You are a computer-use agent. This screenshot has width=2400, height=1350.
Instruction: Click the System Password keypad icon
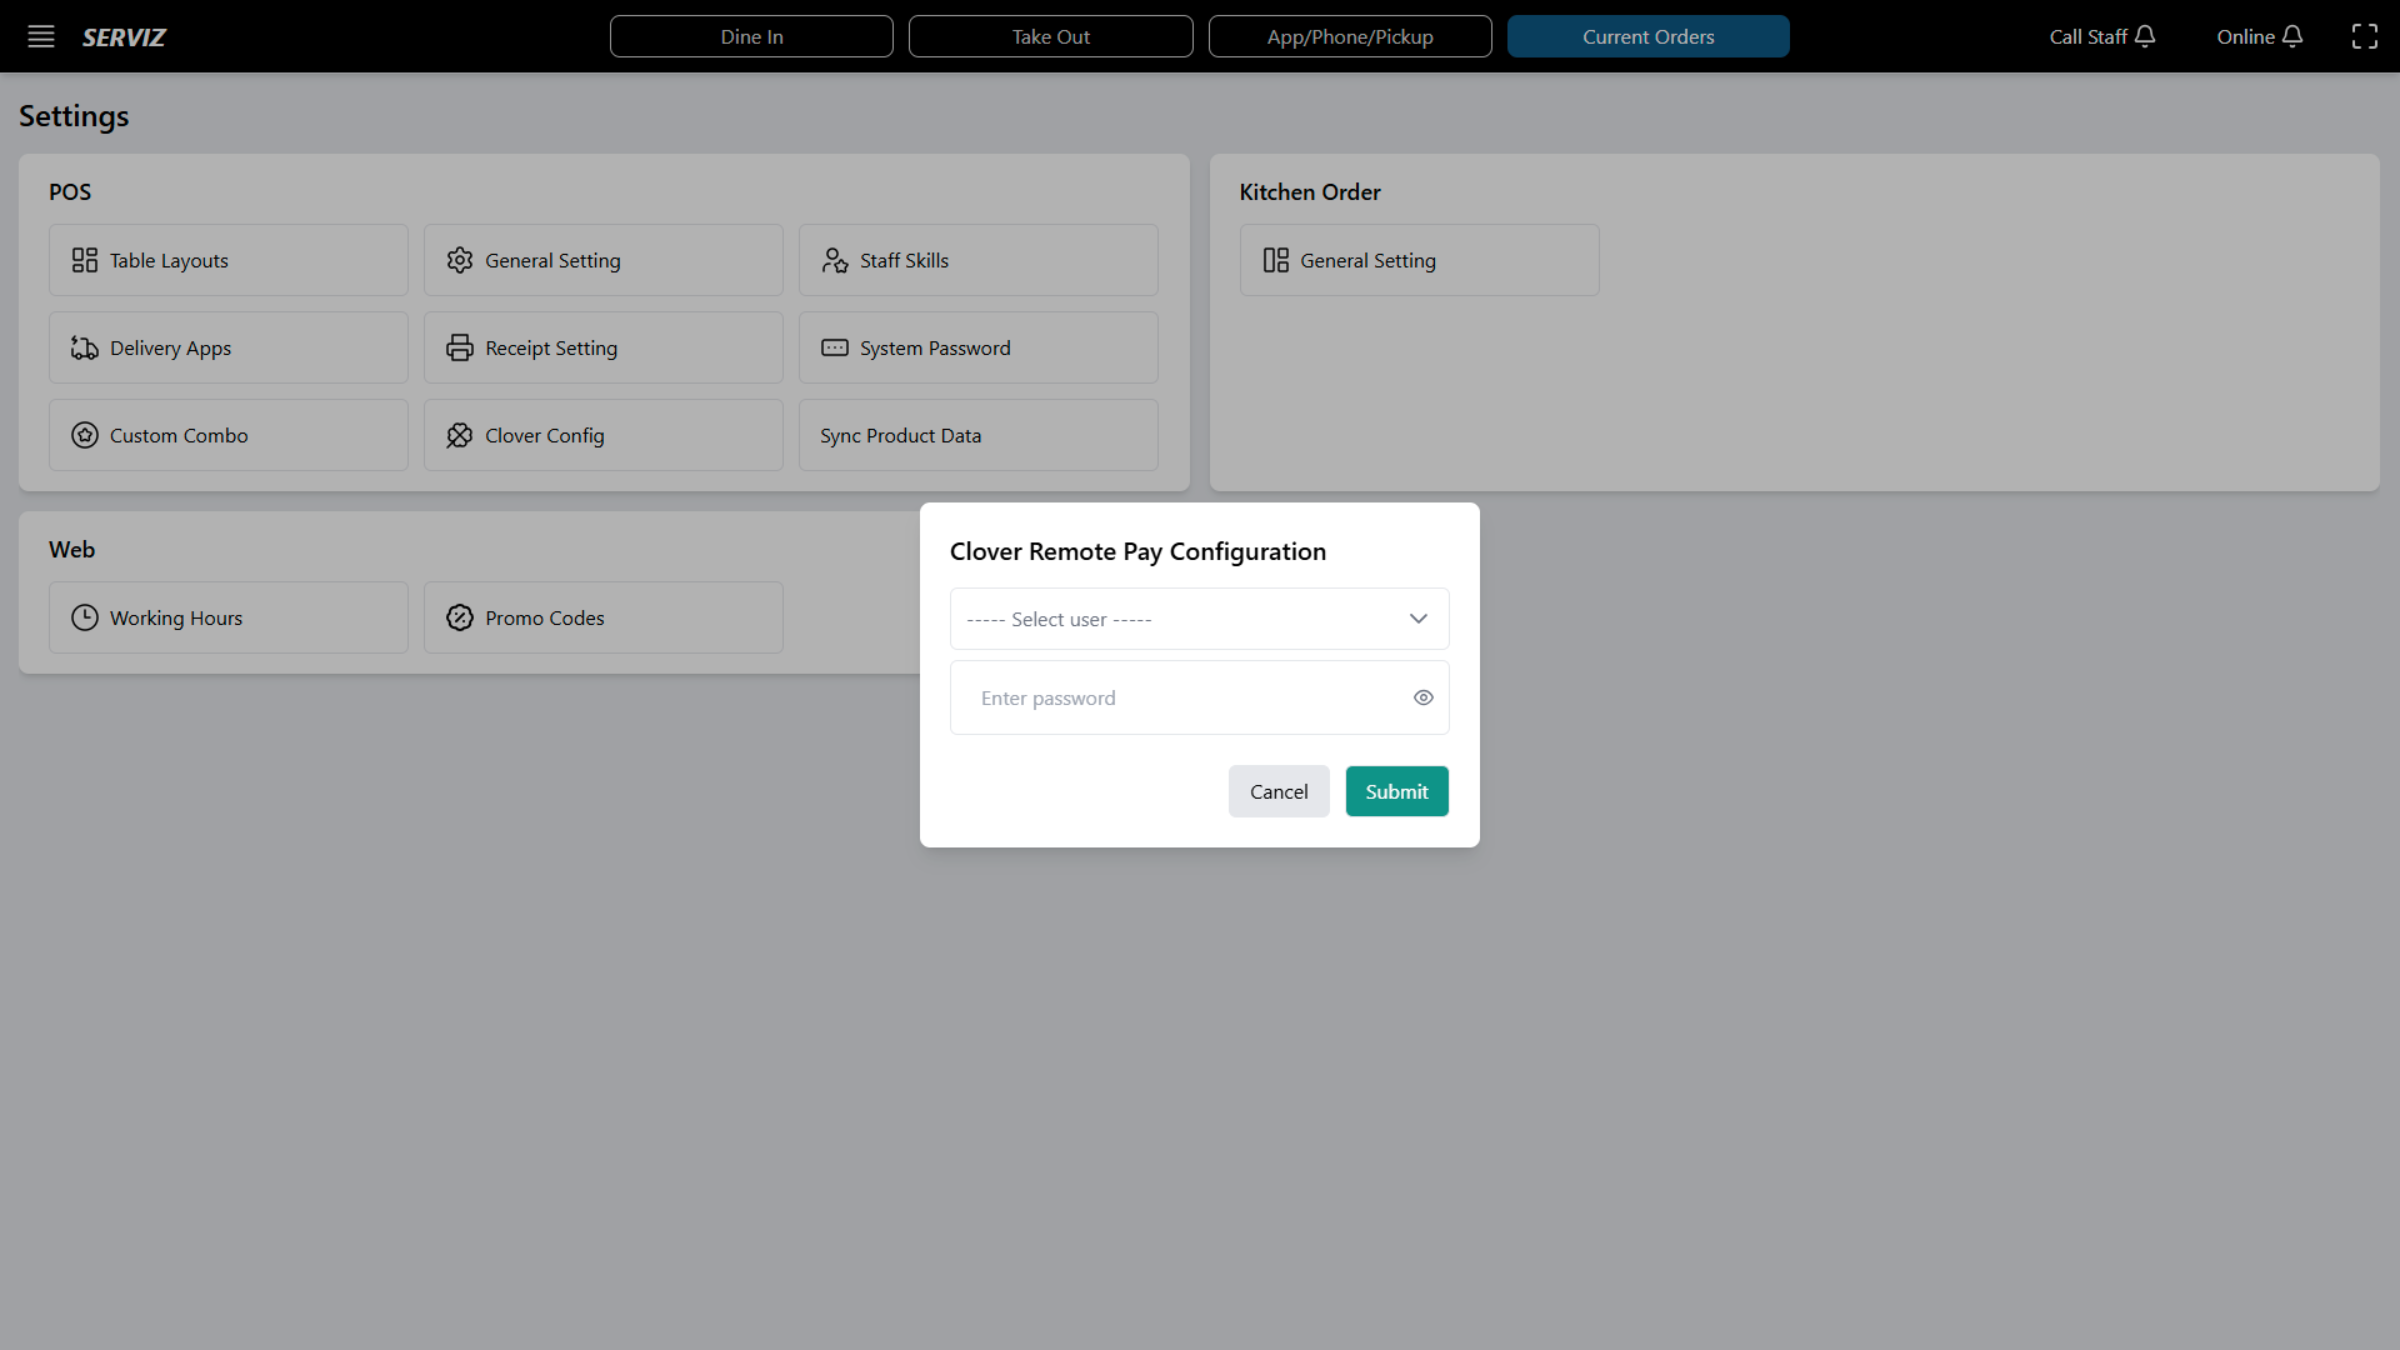[834, 347]
